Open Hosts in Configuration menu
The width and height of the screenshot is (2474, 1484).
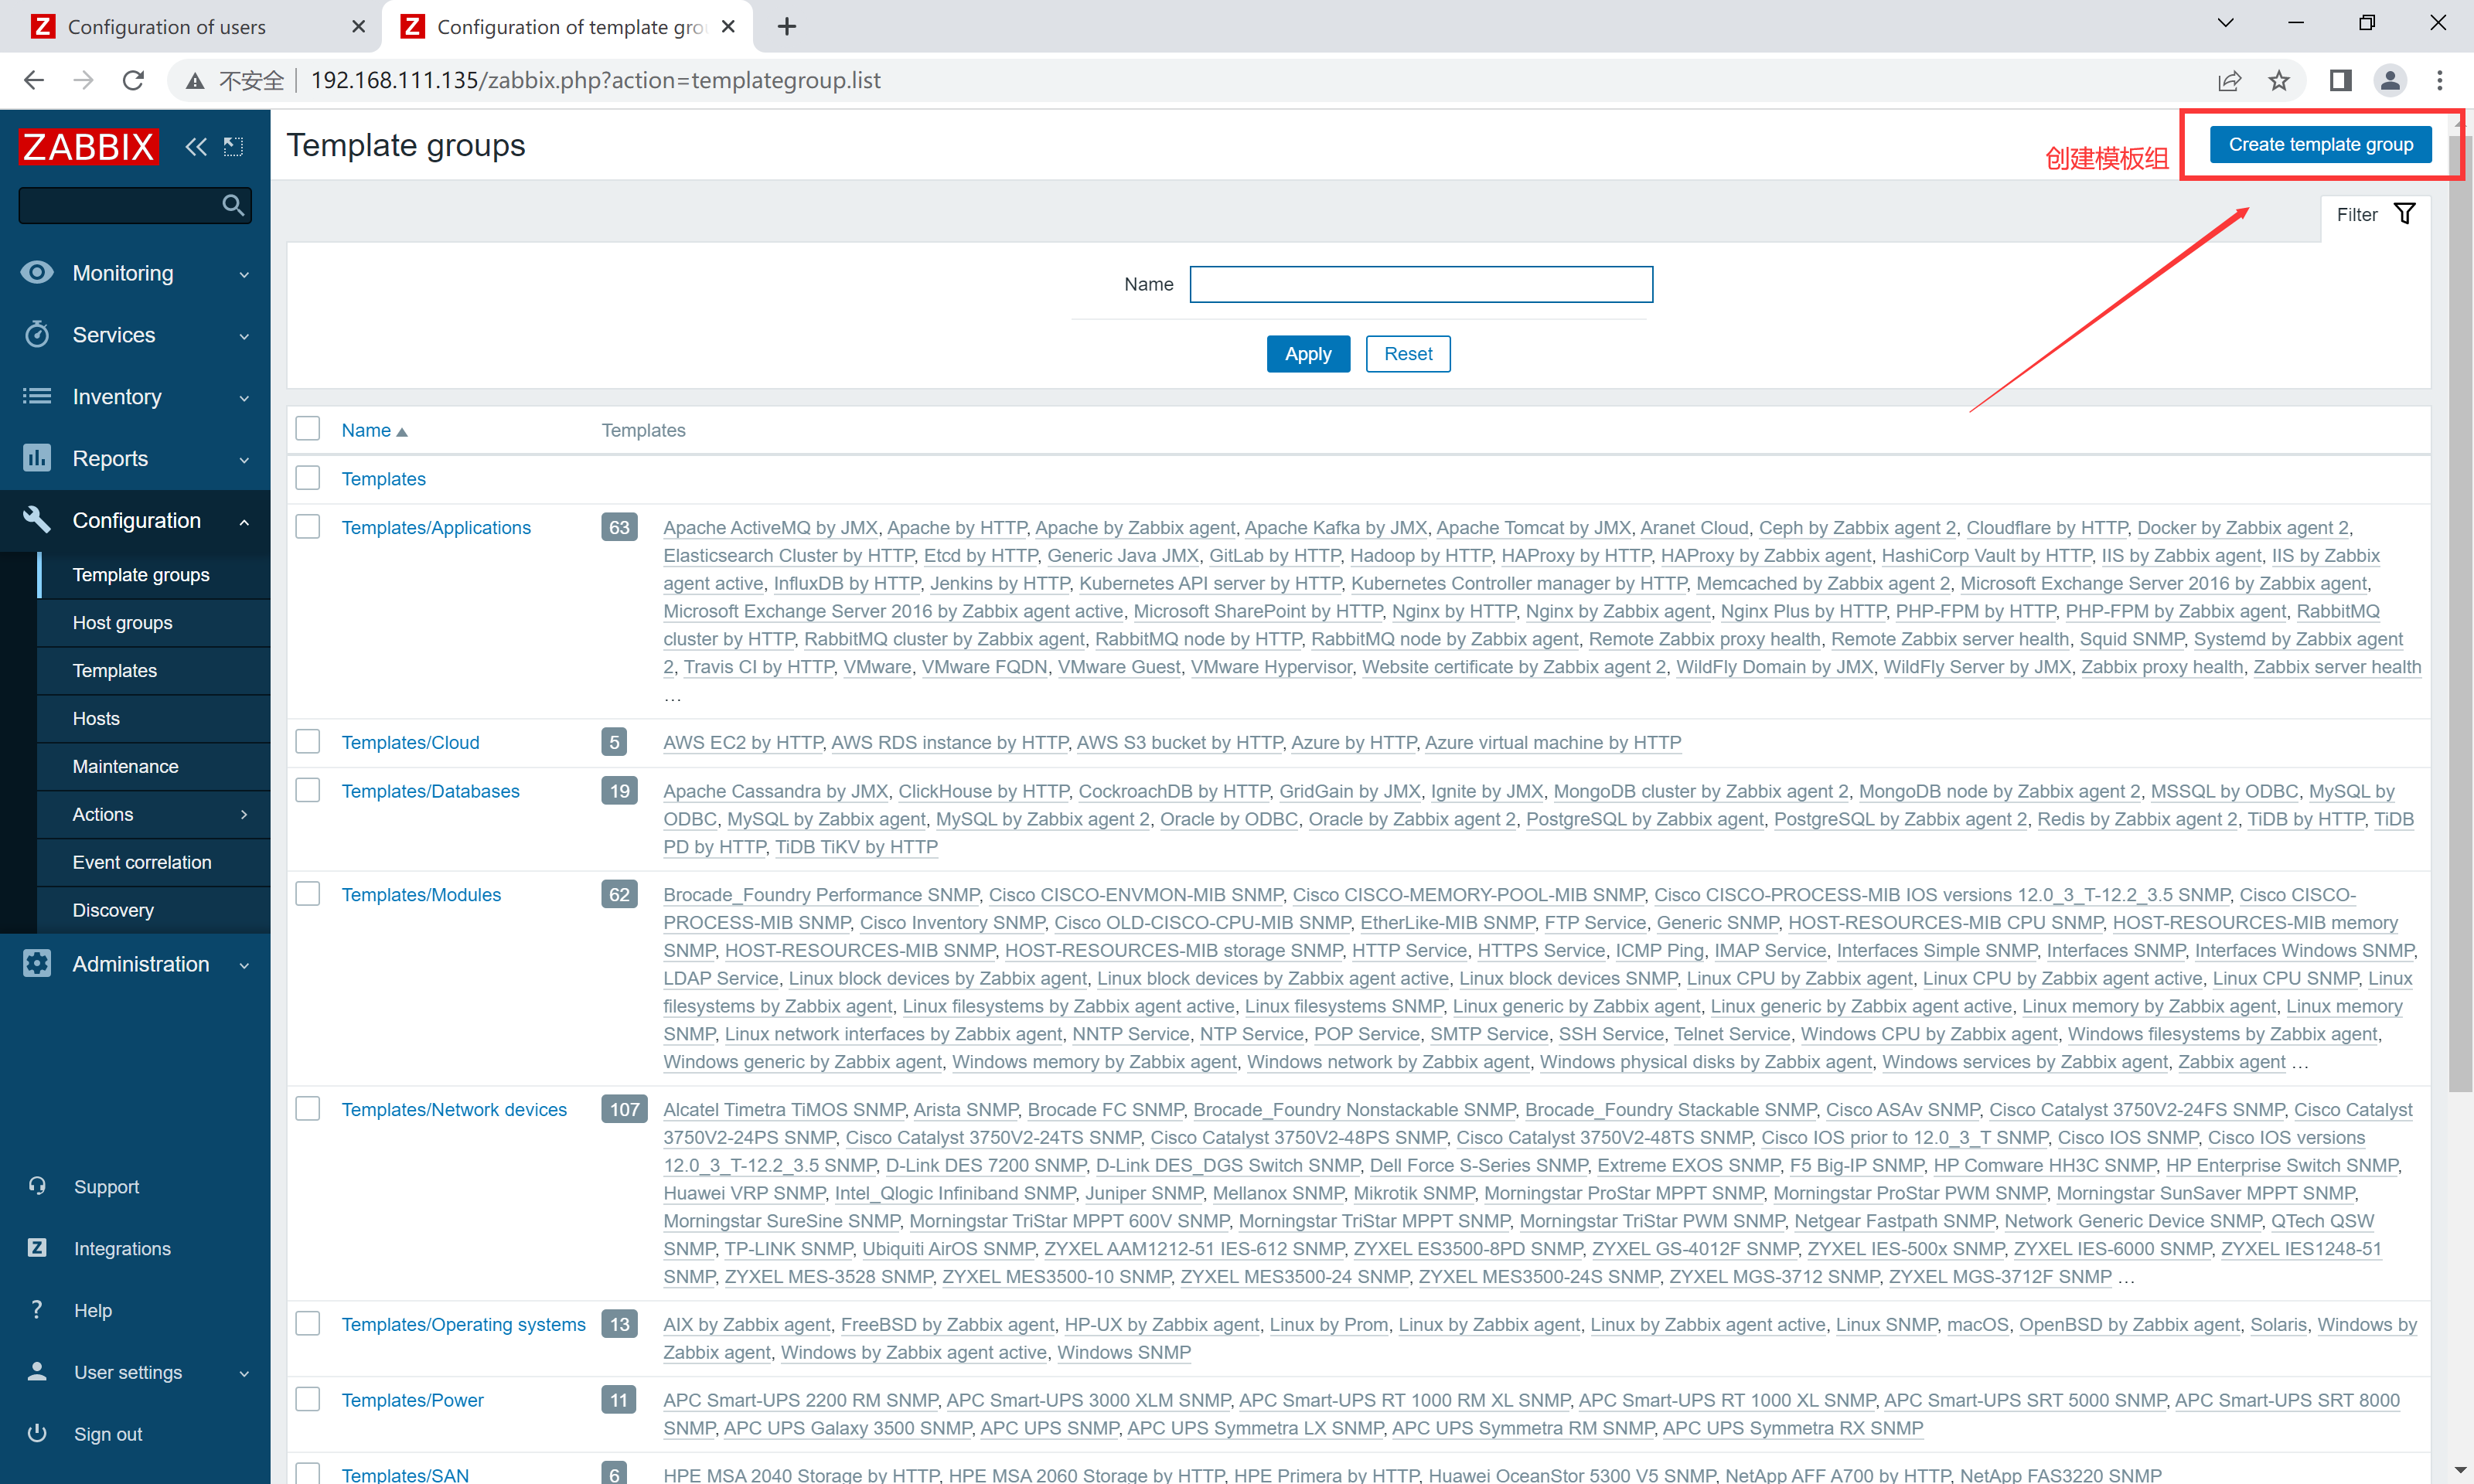[153, 718]
